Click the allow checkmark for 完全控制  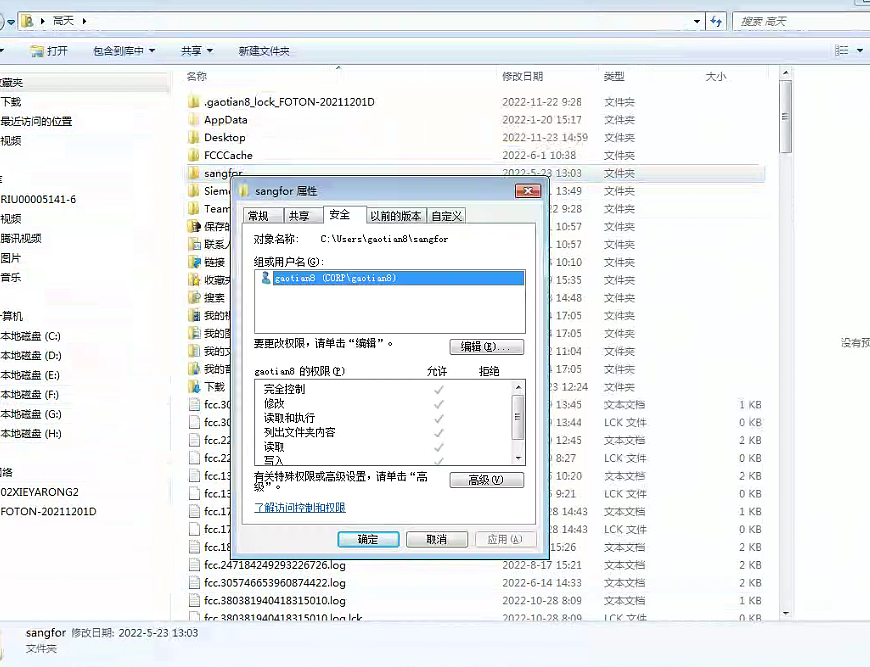click(x=438, y=389)
